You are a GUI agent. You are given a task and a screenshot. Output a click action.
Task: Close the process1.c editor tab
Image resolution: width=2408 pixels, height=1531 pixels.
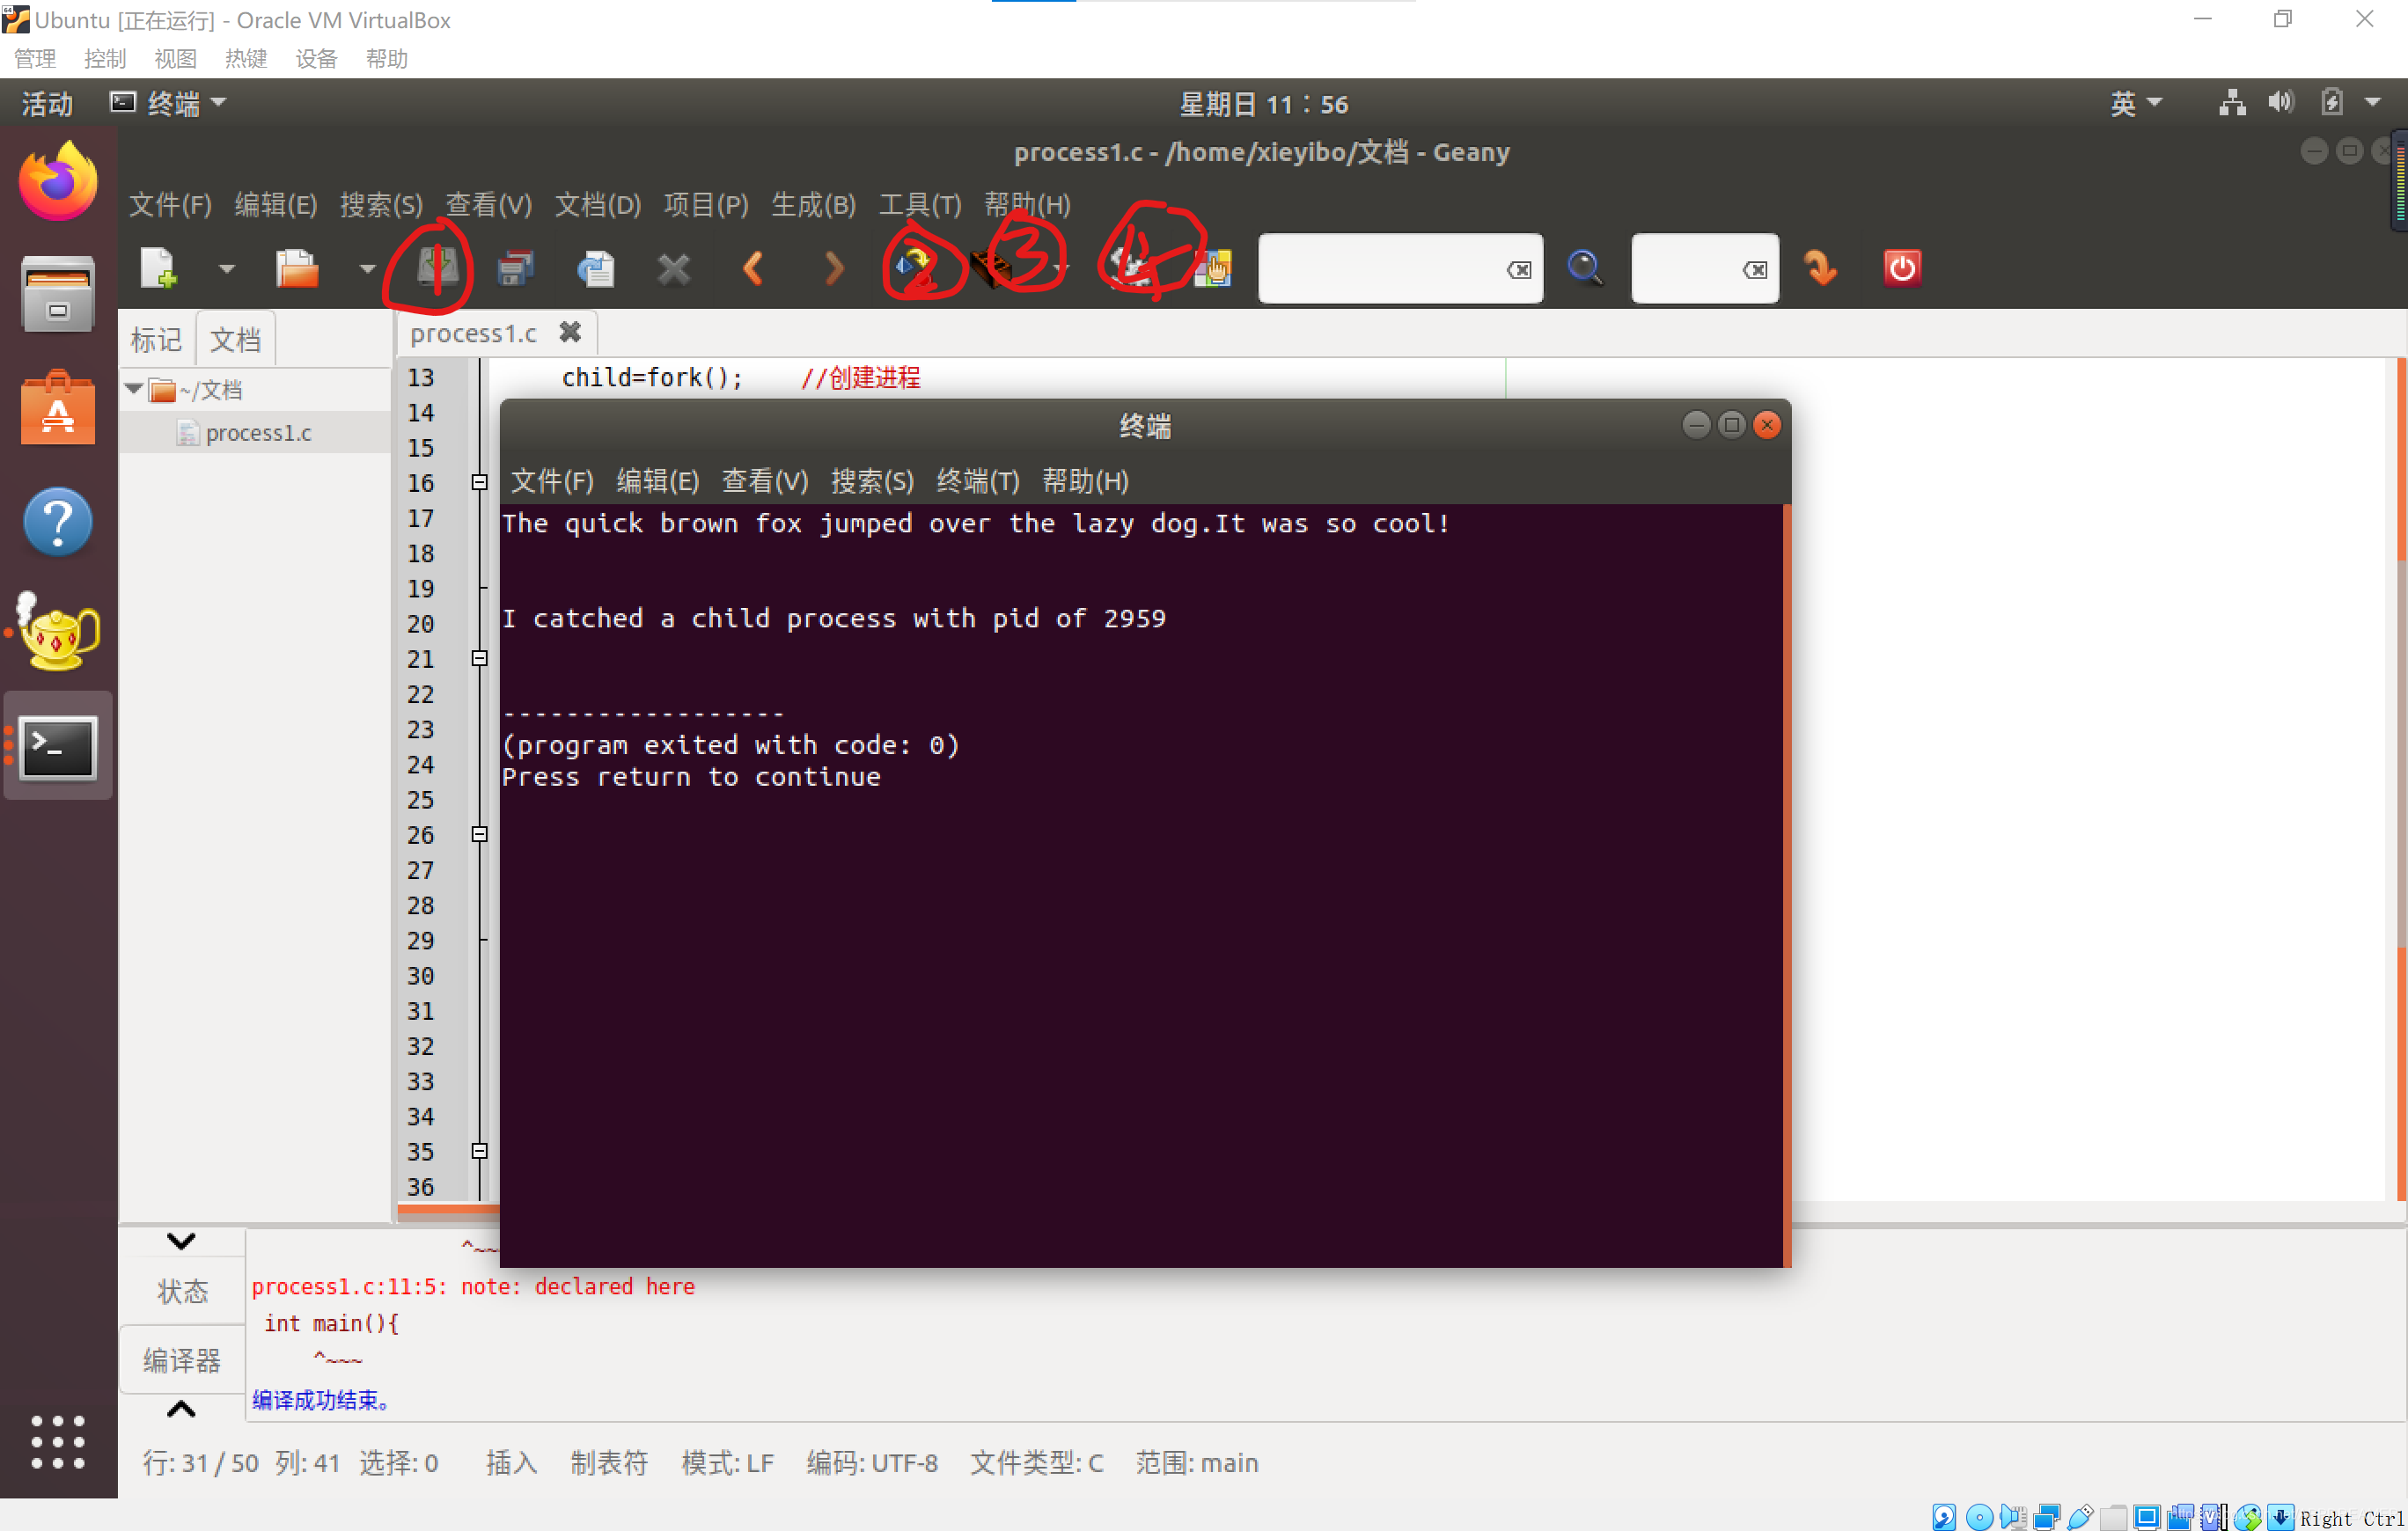click(x=570, y=333)
